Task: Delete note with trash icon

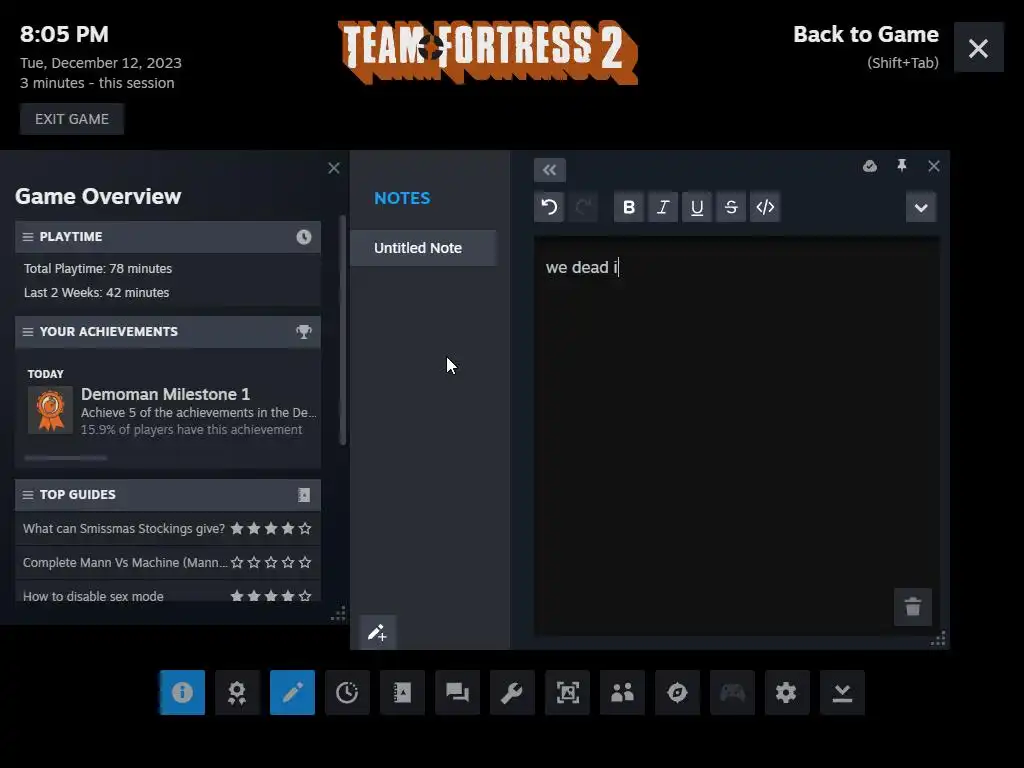Action: click(913, 607)
